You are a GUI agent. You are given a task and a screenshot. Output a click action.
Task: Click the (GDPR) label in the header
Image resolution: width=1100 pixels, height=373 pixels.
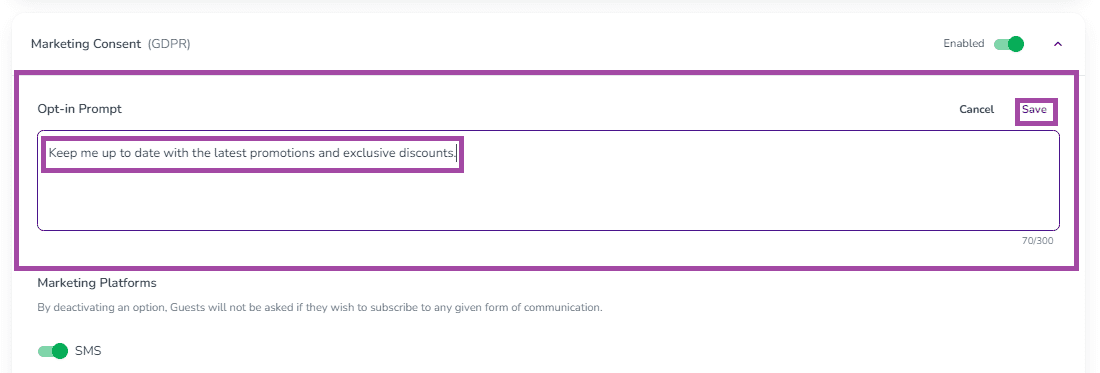tap(169, 44)
